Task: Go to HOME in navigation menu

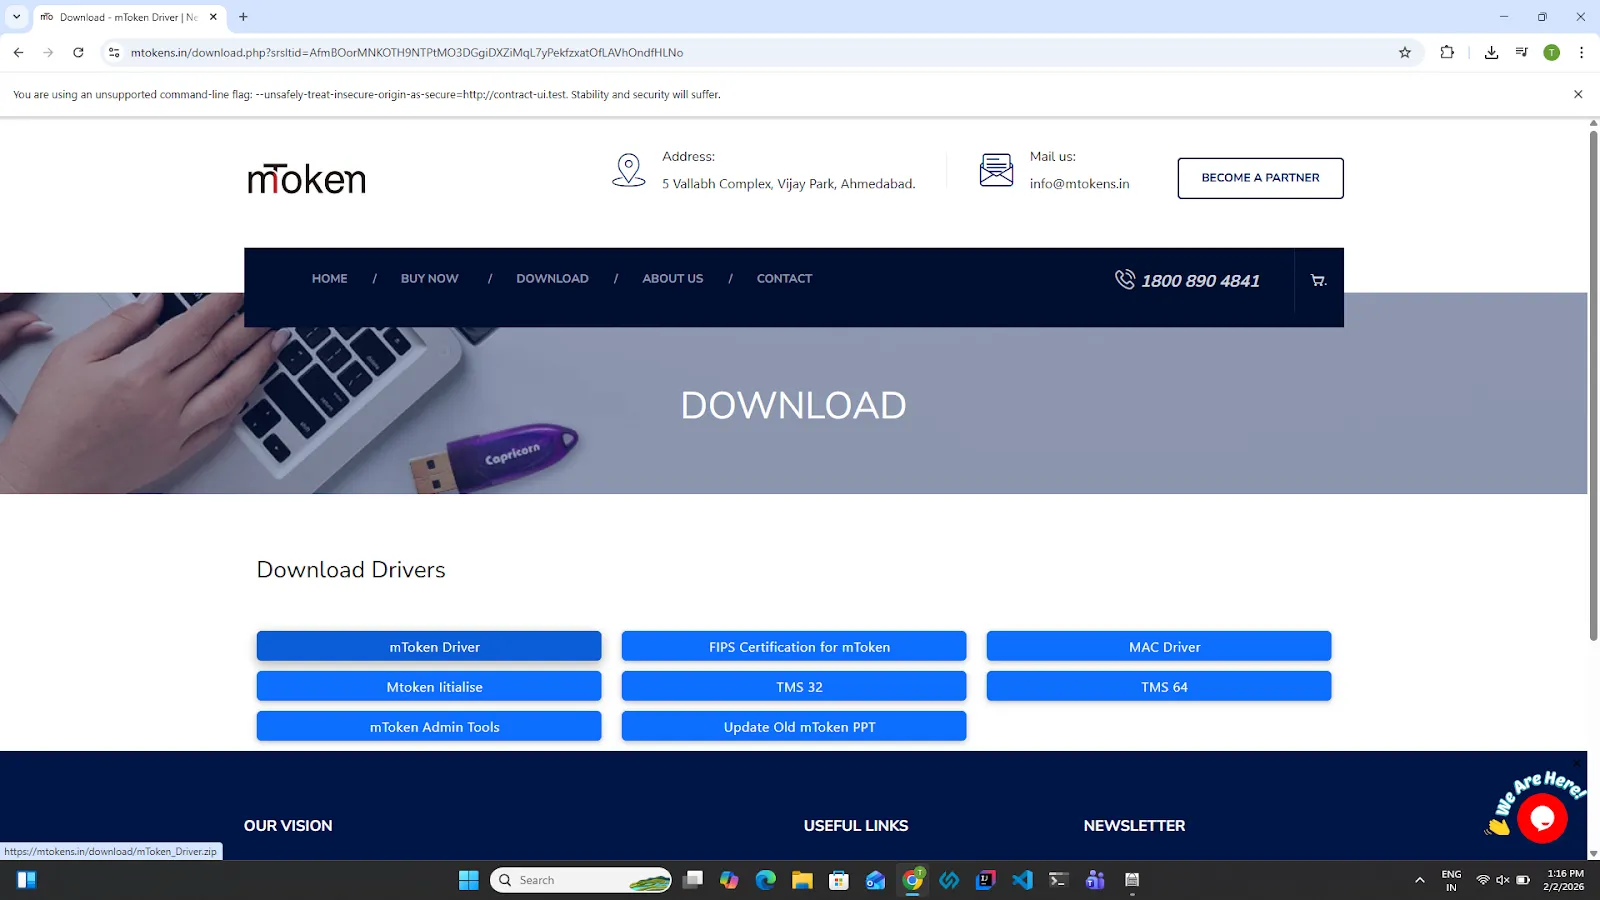Action: [x=329, y=279]
